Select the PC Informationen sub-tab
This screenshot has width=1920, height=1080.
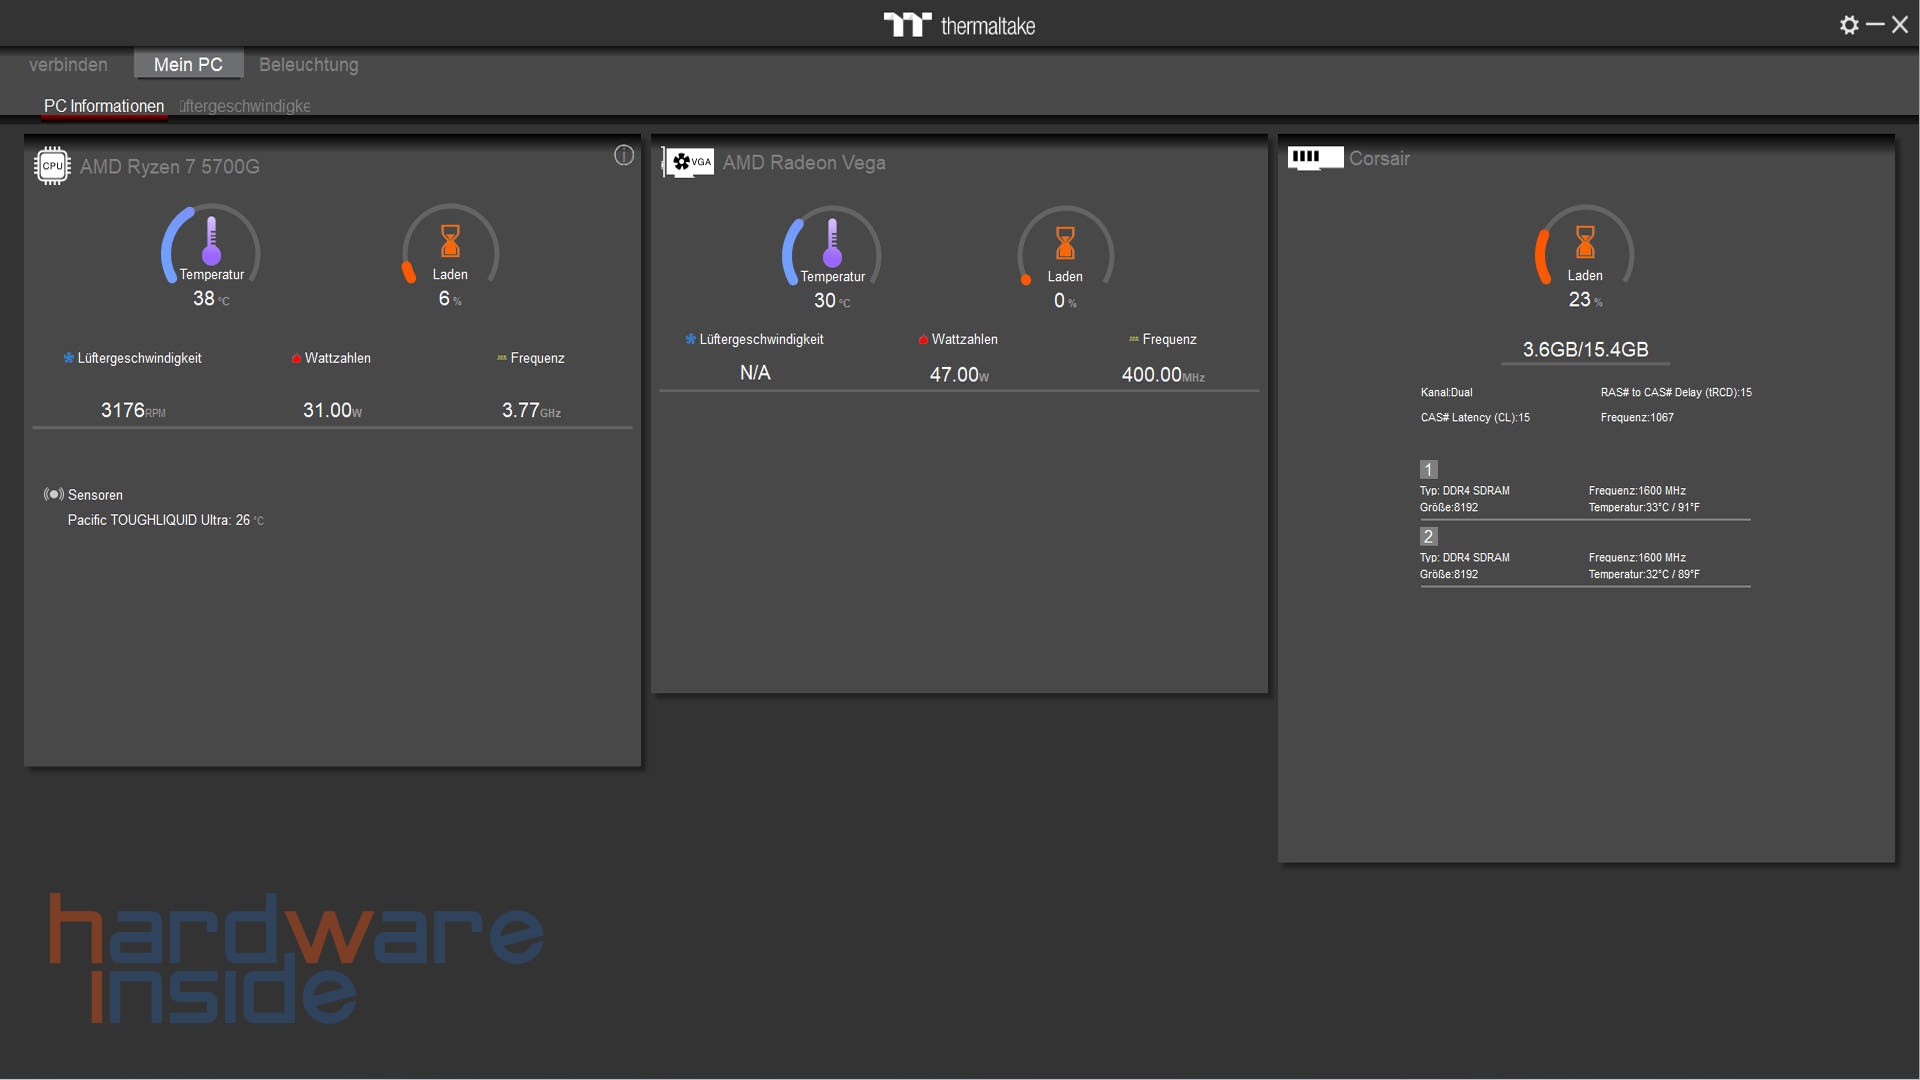[x=104, y=106]
